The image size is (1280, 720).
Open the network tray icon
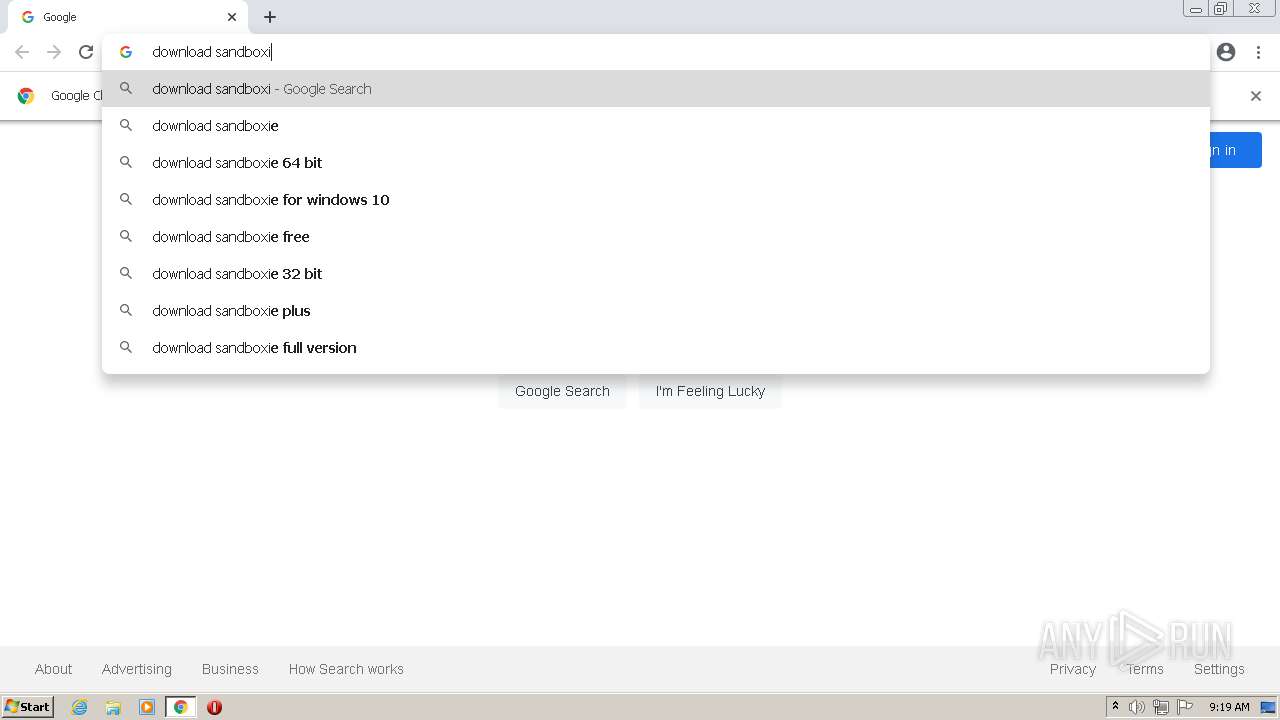pyautogui.click(x=1161, y=707)
